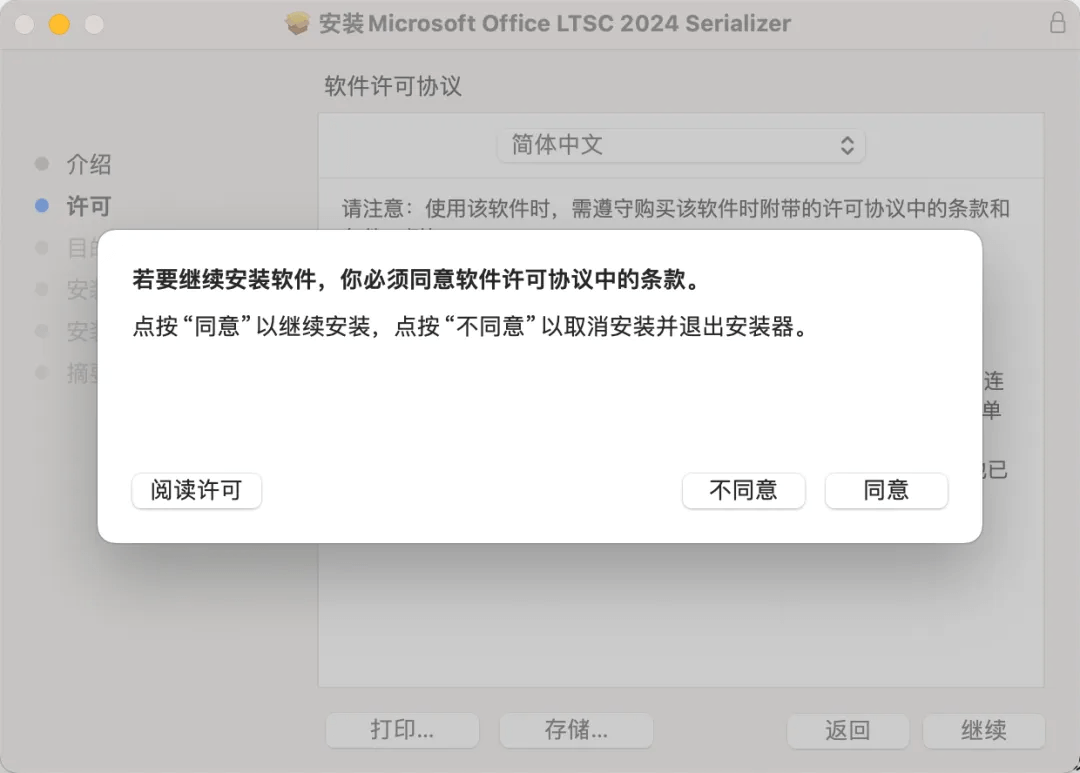Image resolution: width=1080 pixels, height=773 pixels.
Task: Select the blue 许可 step bullet
Action: pos(42,205)
